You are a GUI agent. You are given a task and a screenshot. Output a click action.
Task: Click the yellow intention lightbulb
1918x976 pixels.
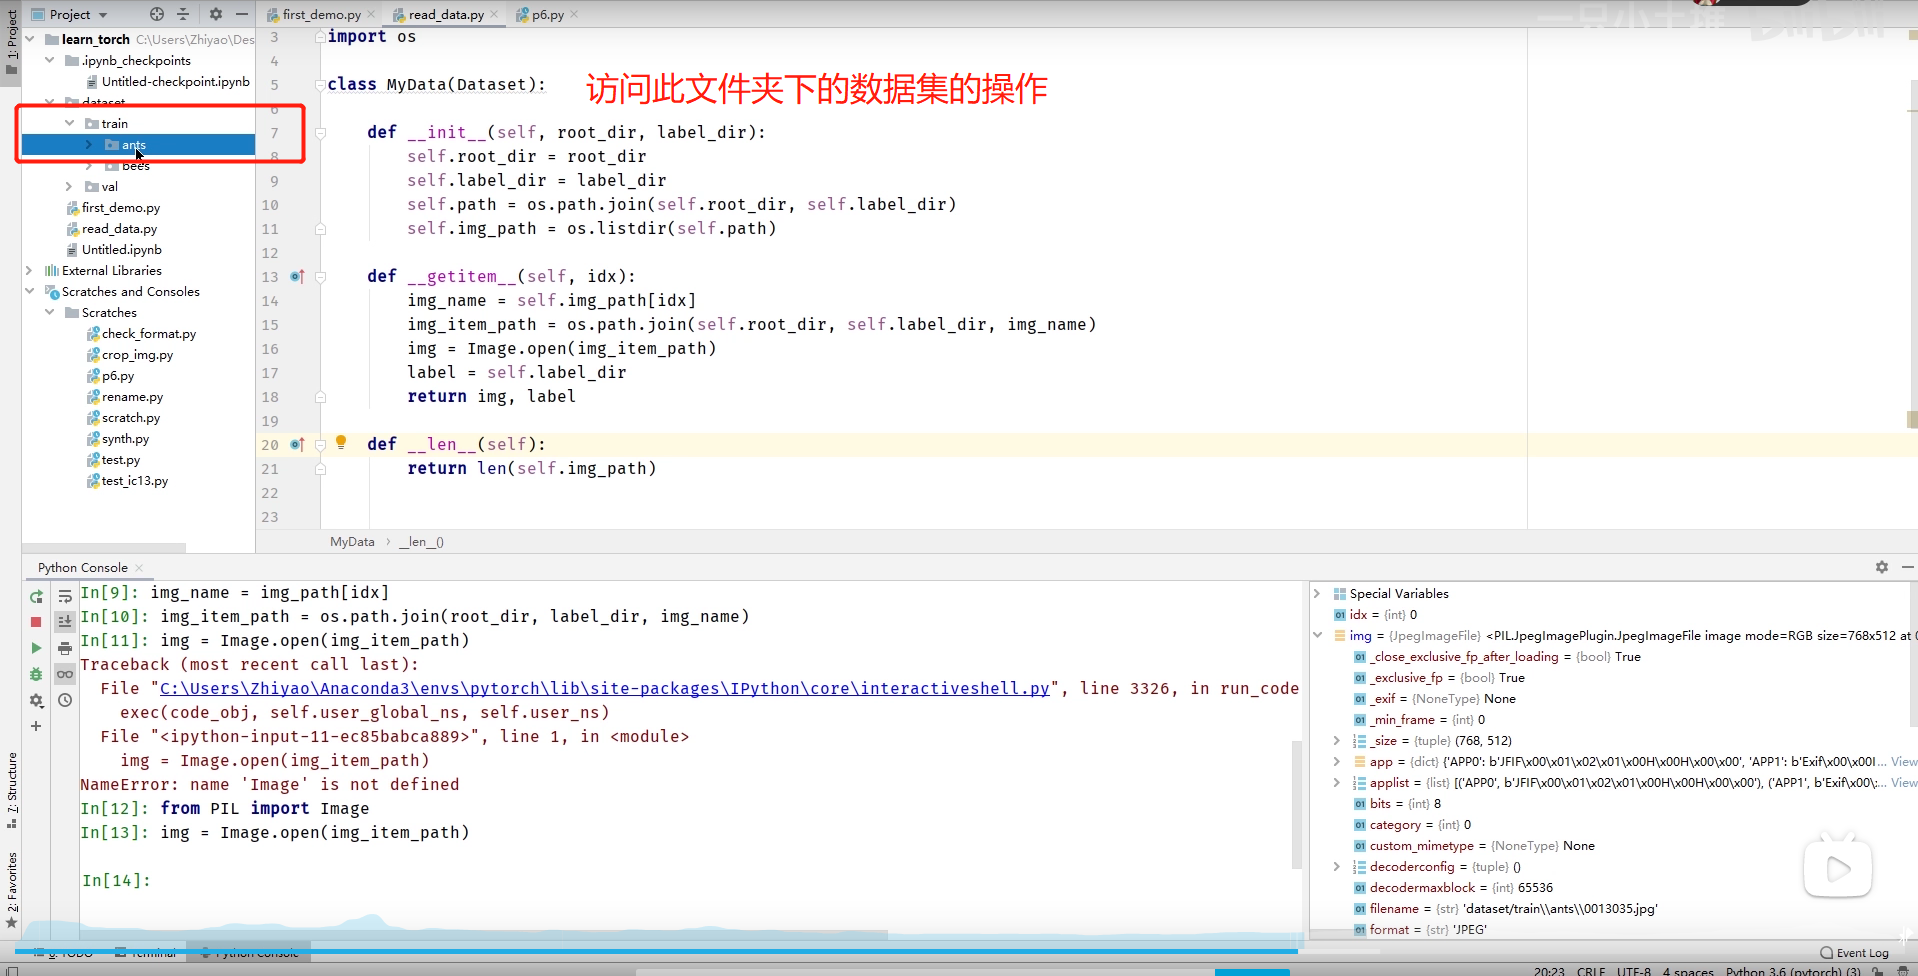(x=341, y=442)
